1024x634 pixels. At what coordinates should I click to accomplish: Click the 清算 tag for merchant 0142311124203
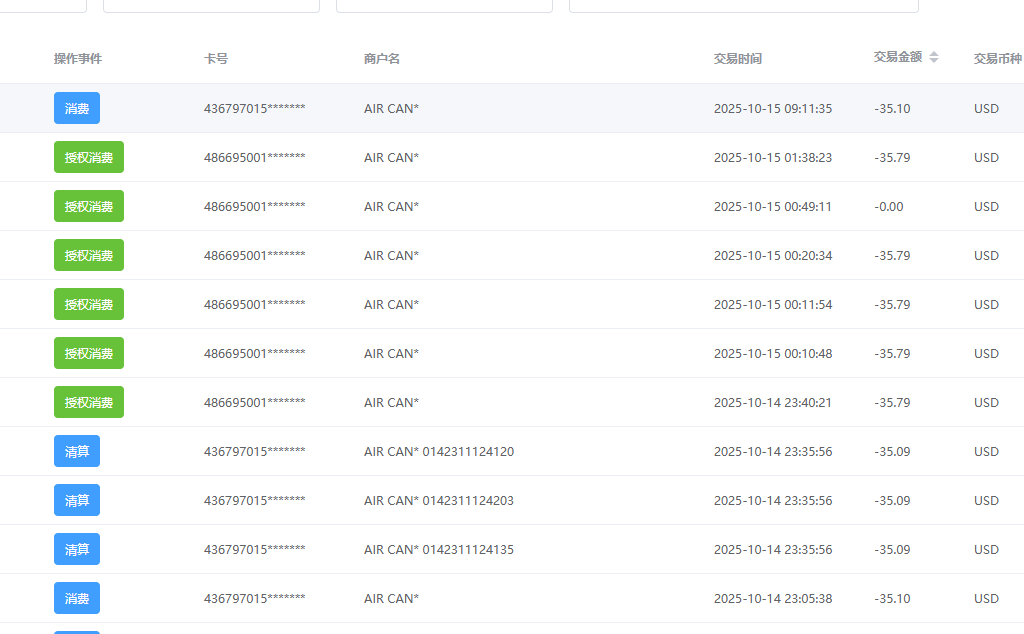pos(77,500)
